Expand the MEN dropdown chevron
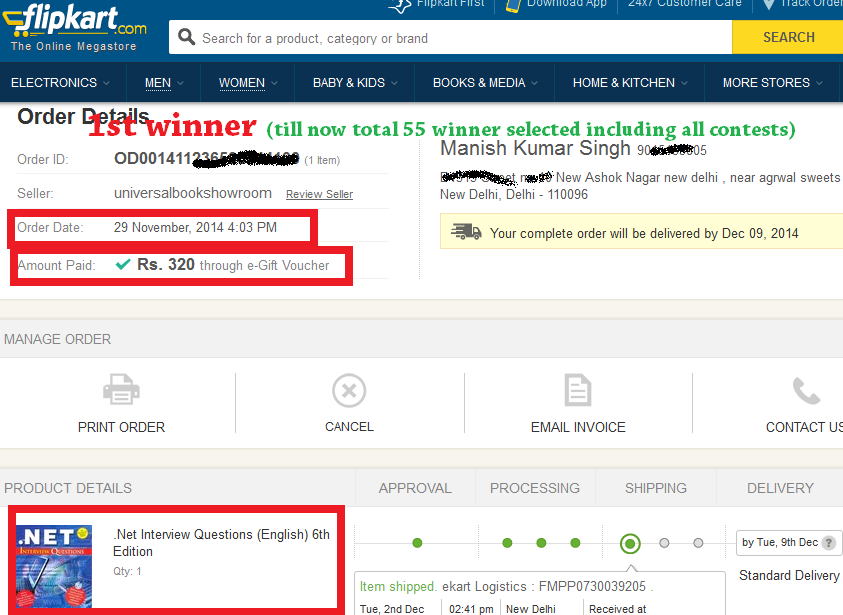 click(180, 83)
